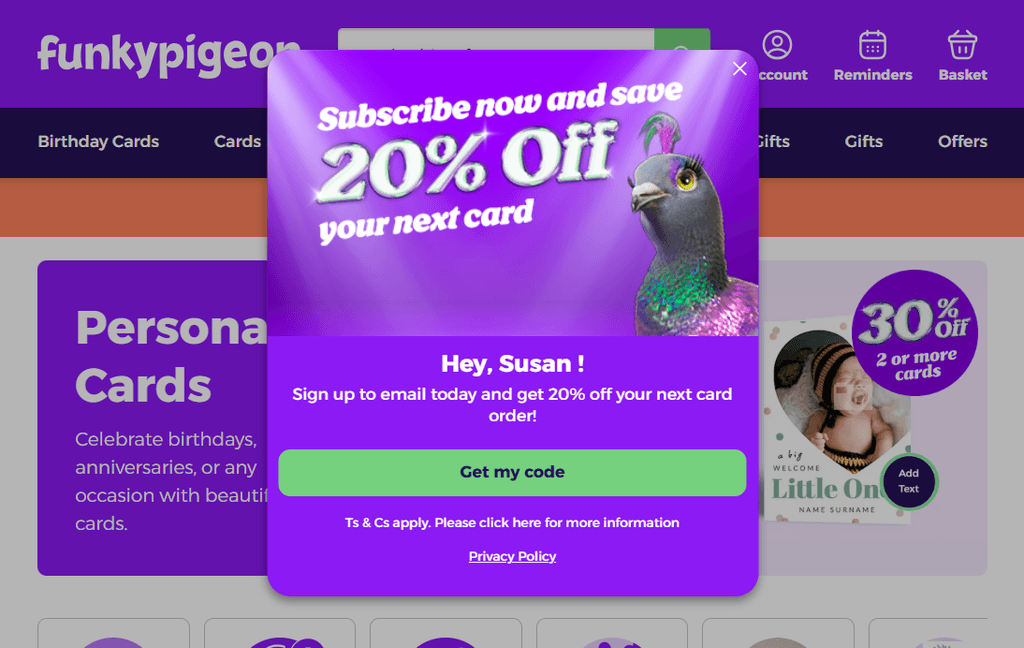This screenshot has width=1024, height=648.
Task: Close the subscribe popup with the X
Action: pos(739,69)
